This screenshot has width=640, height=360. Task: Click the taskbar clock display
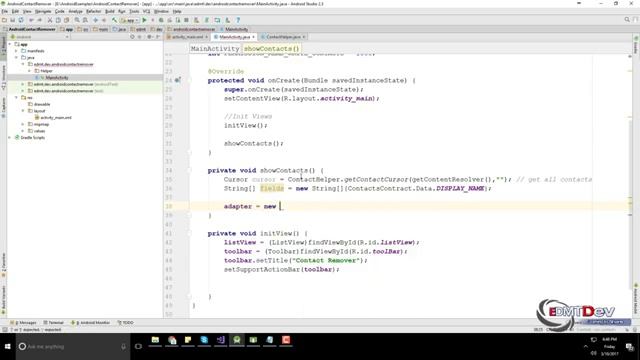(609, 347)
